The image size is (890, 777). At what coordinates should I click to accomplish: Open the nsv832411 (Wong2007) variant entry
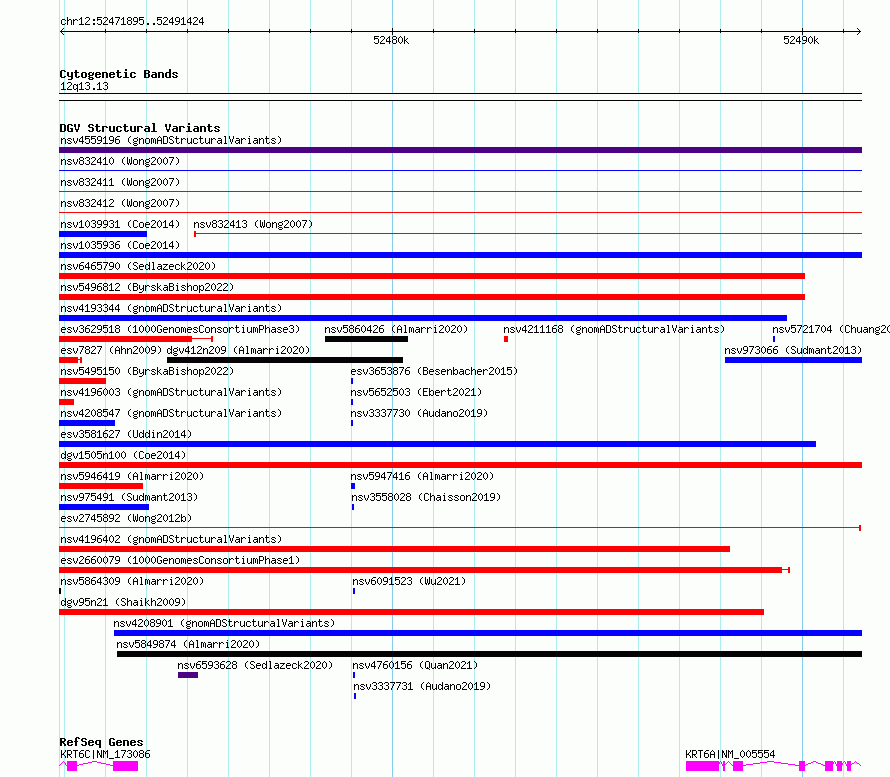(x=120, y=182)
